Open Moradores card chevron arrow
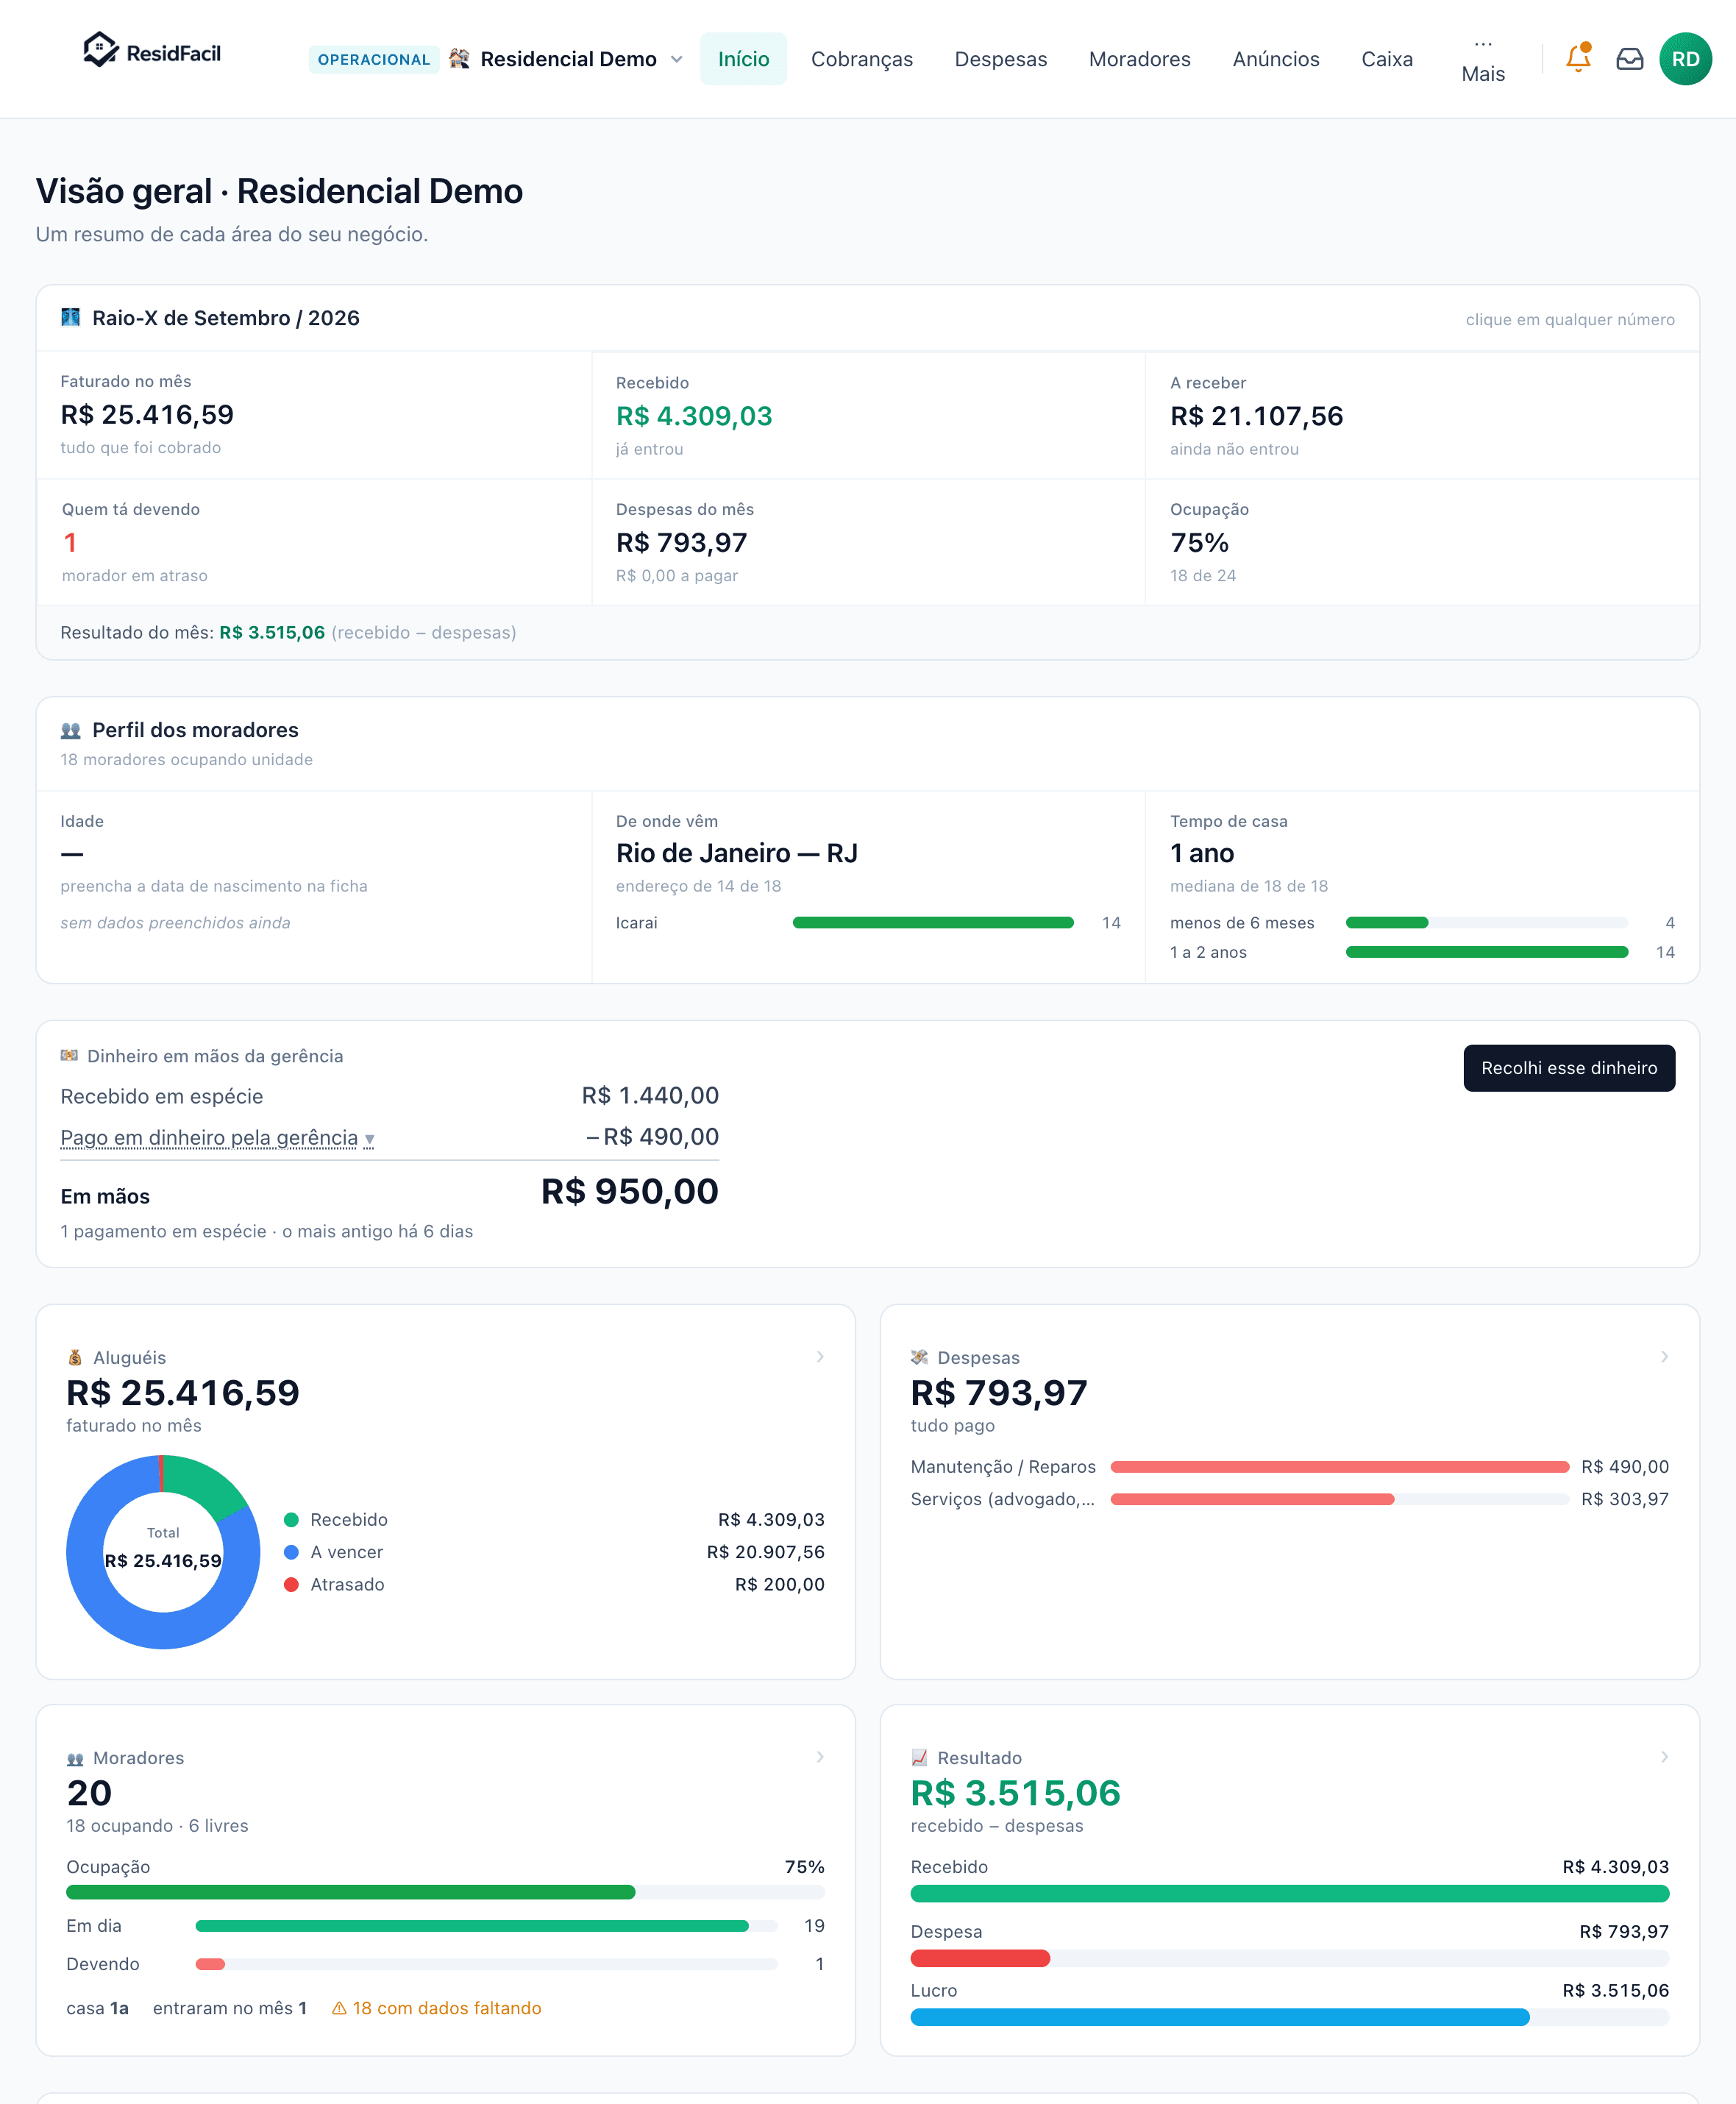 (820, 1757)
